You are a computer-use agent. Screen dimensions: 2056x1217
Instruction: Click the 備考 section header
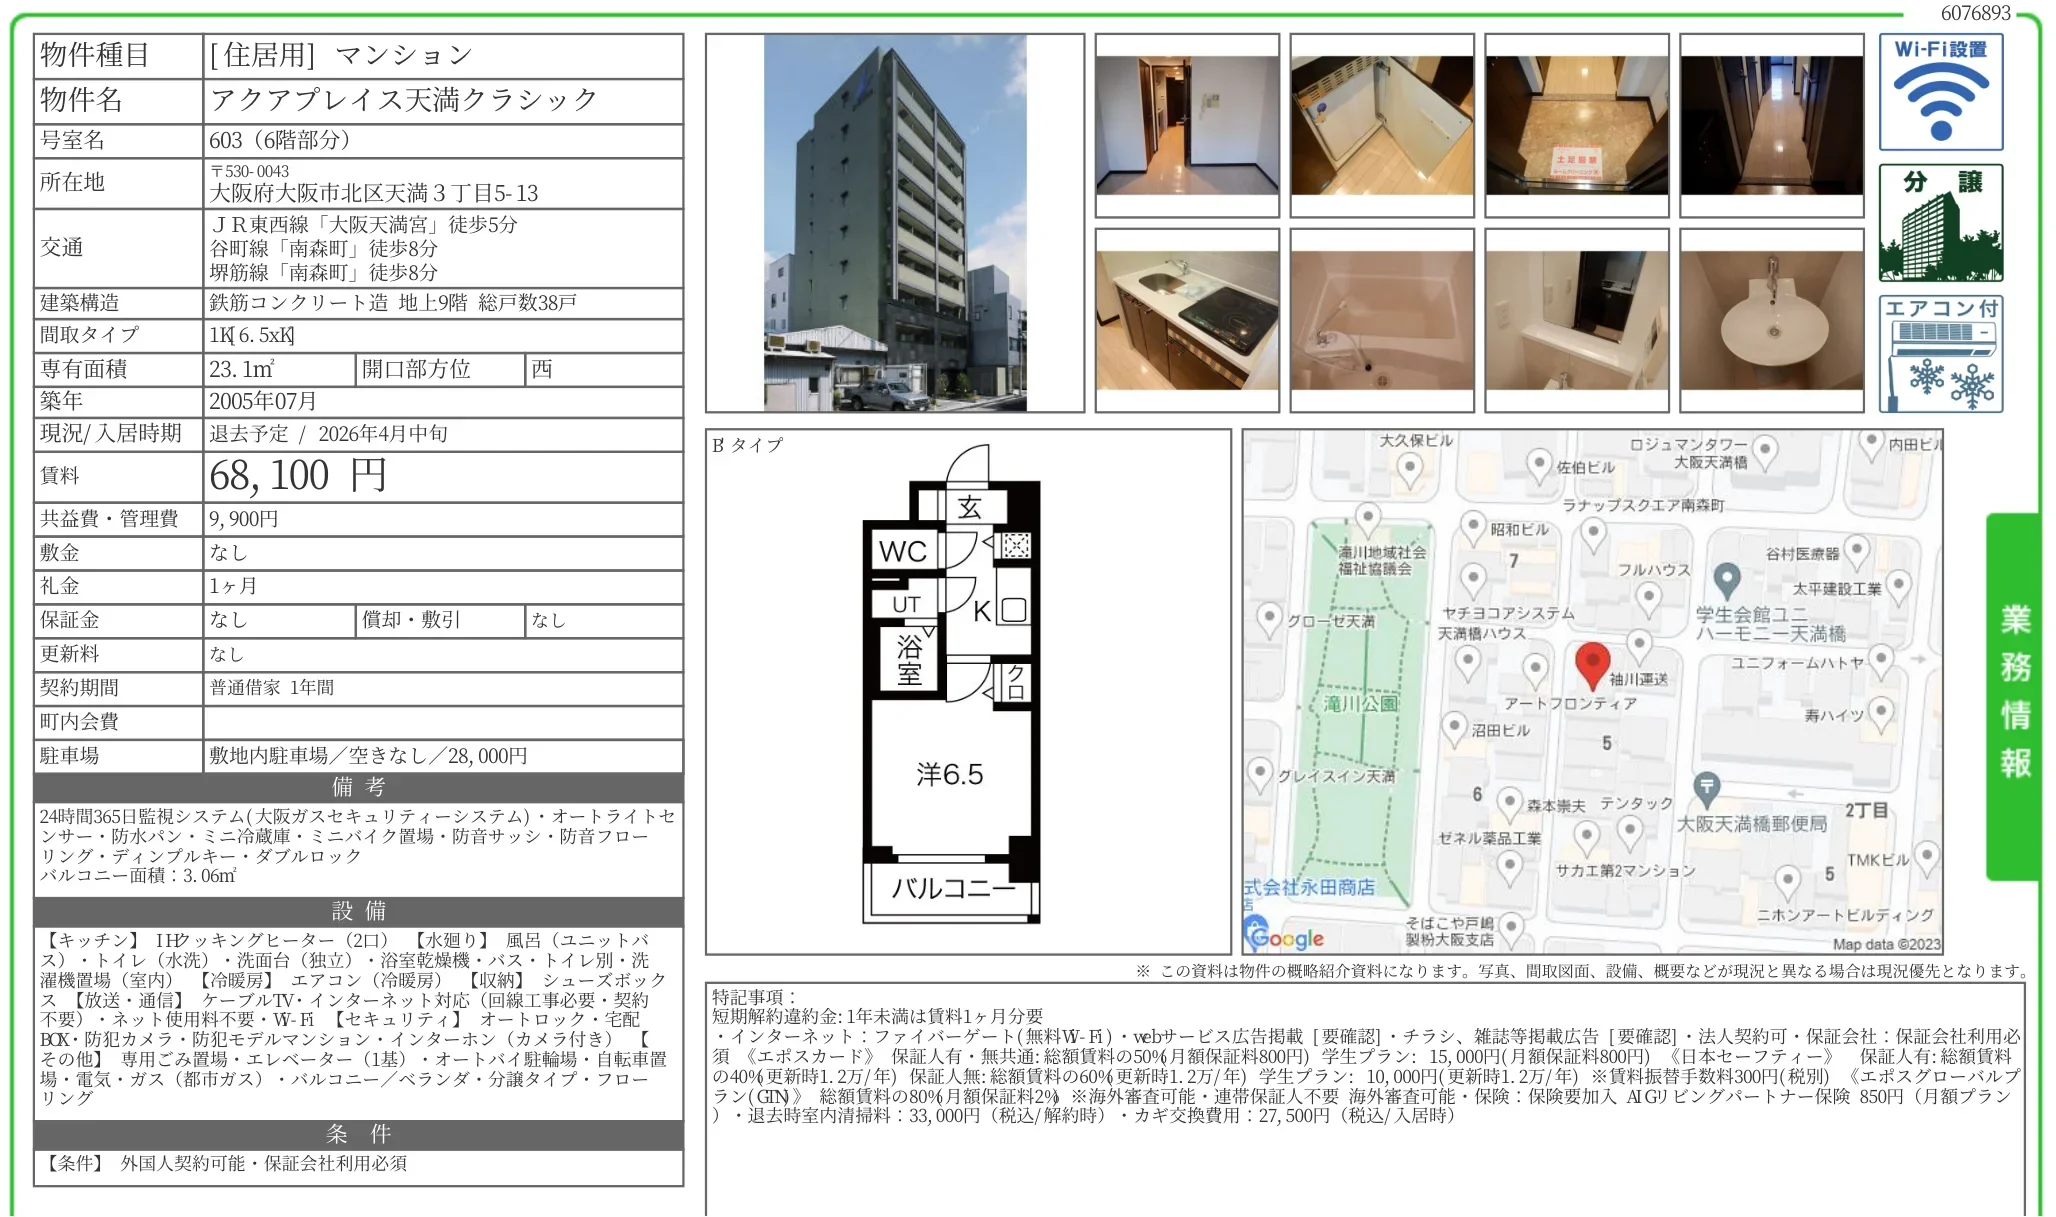[x=358, y=787]
